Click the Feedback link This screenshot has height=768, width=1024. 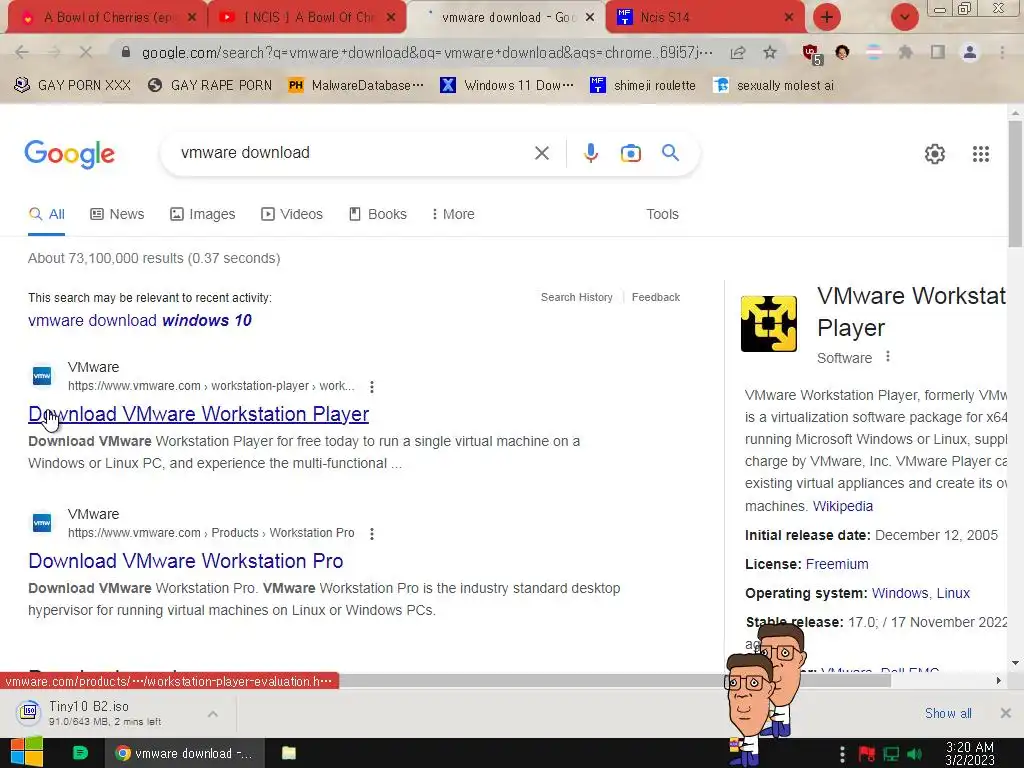(x=656, y=297)
